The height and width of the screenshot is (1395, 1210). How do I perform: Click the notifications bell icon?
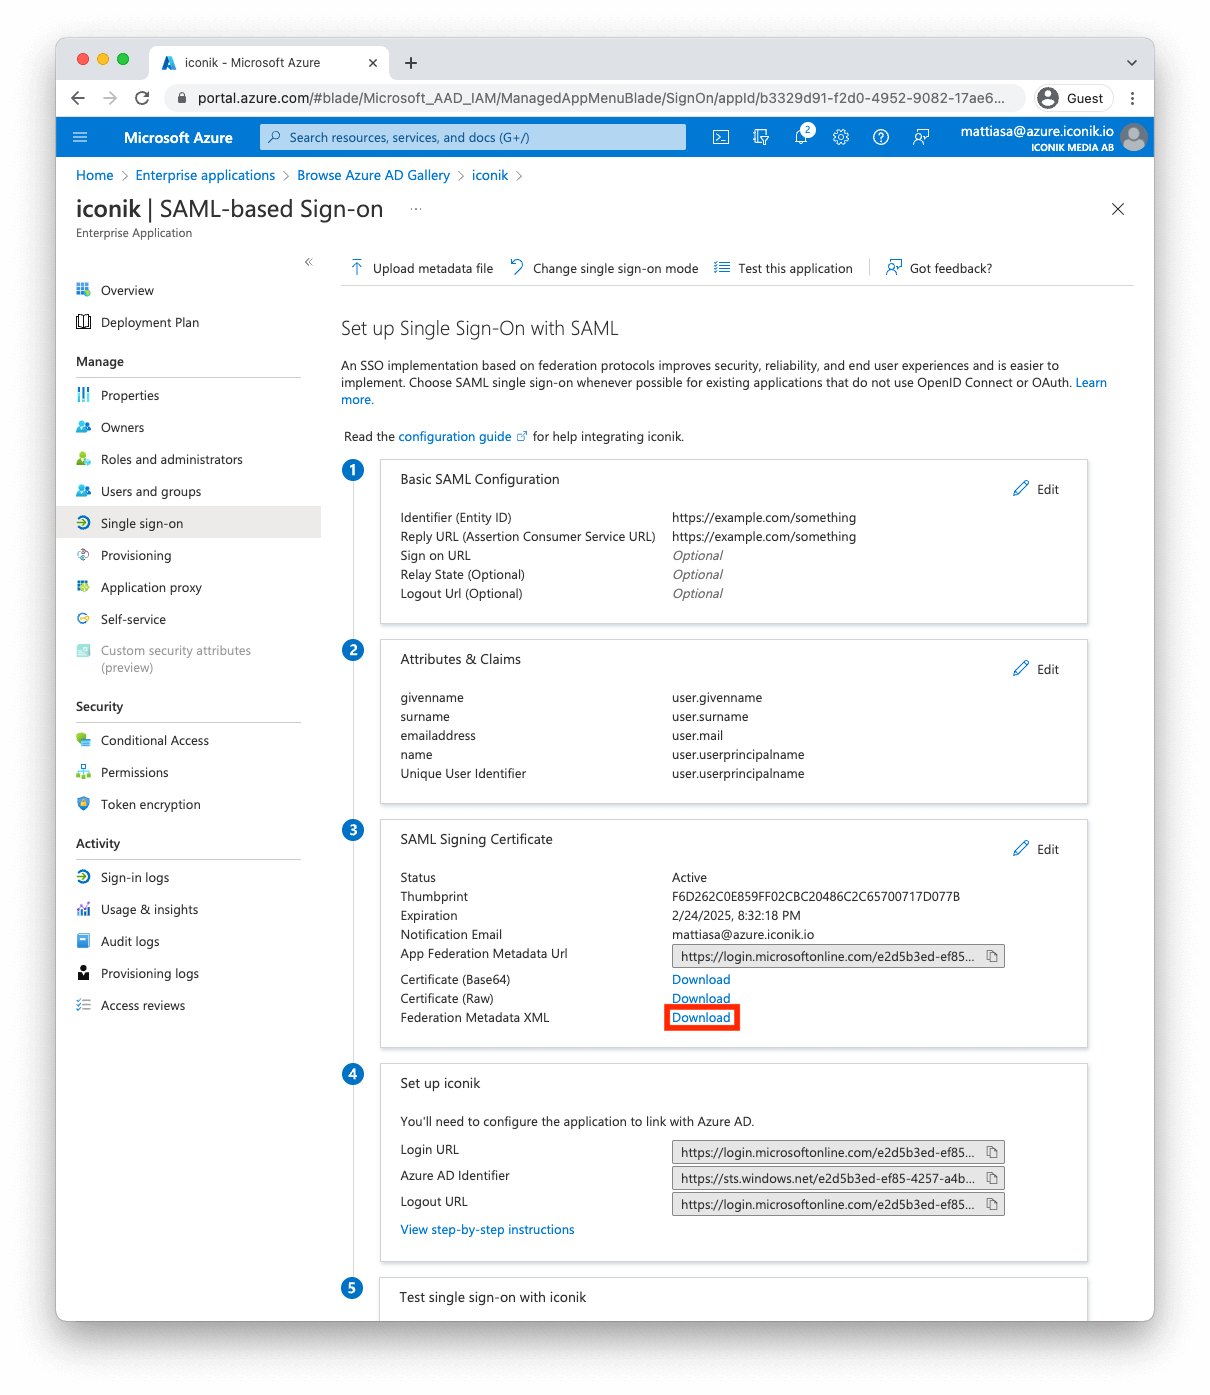click(800, 137)
